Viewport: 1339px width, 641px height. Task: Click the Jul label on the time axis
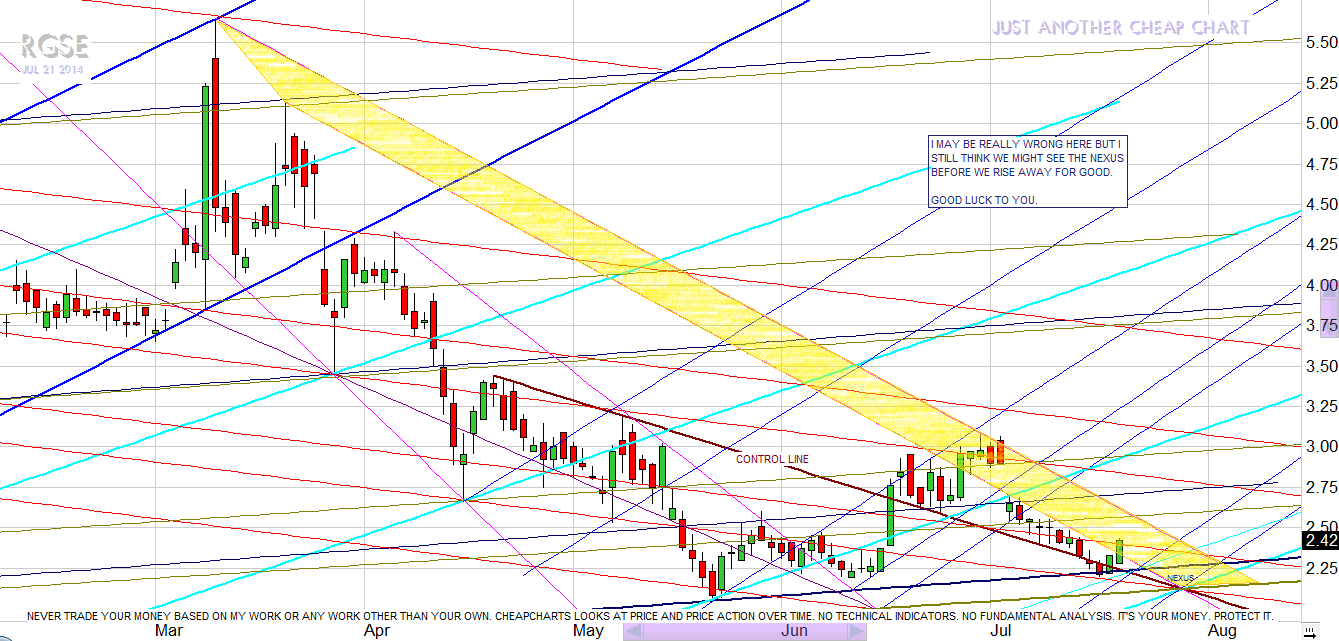tap(1003, 630)
